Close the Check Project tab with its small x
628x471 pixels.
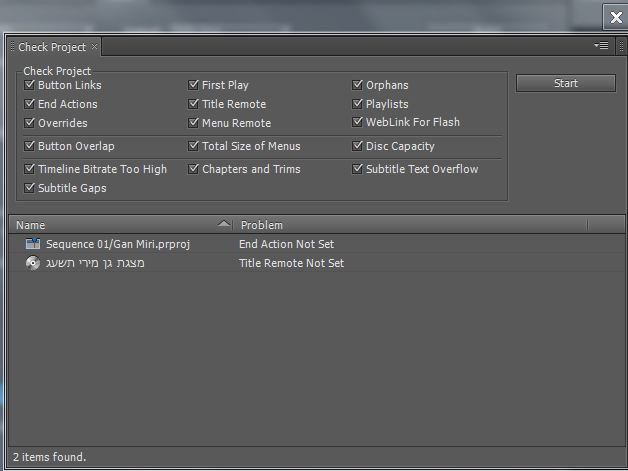tap(94, 46)
